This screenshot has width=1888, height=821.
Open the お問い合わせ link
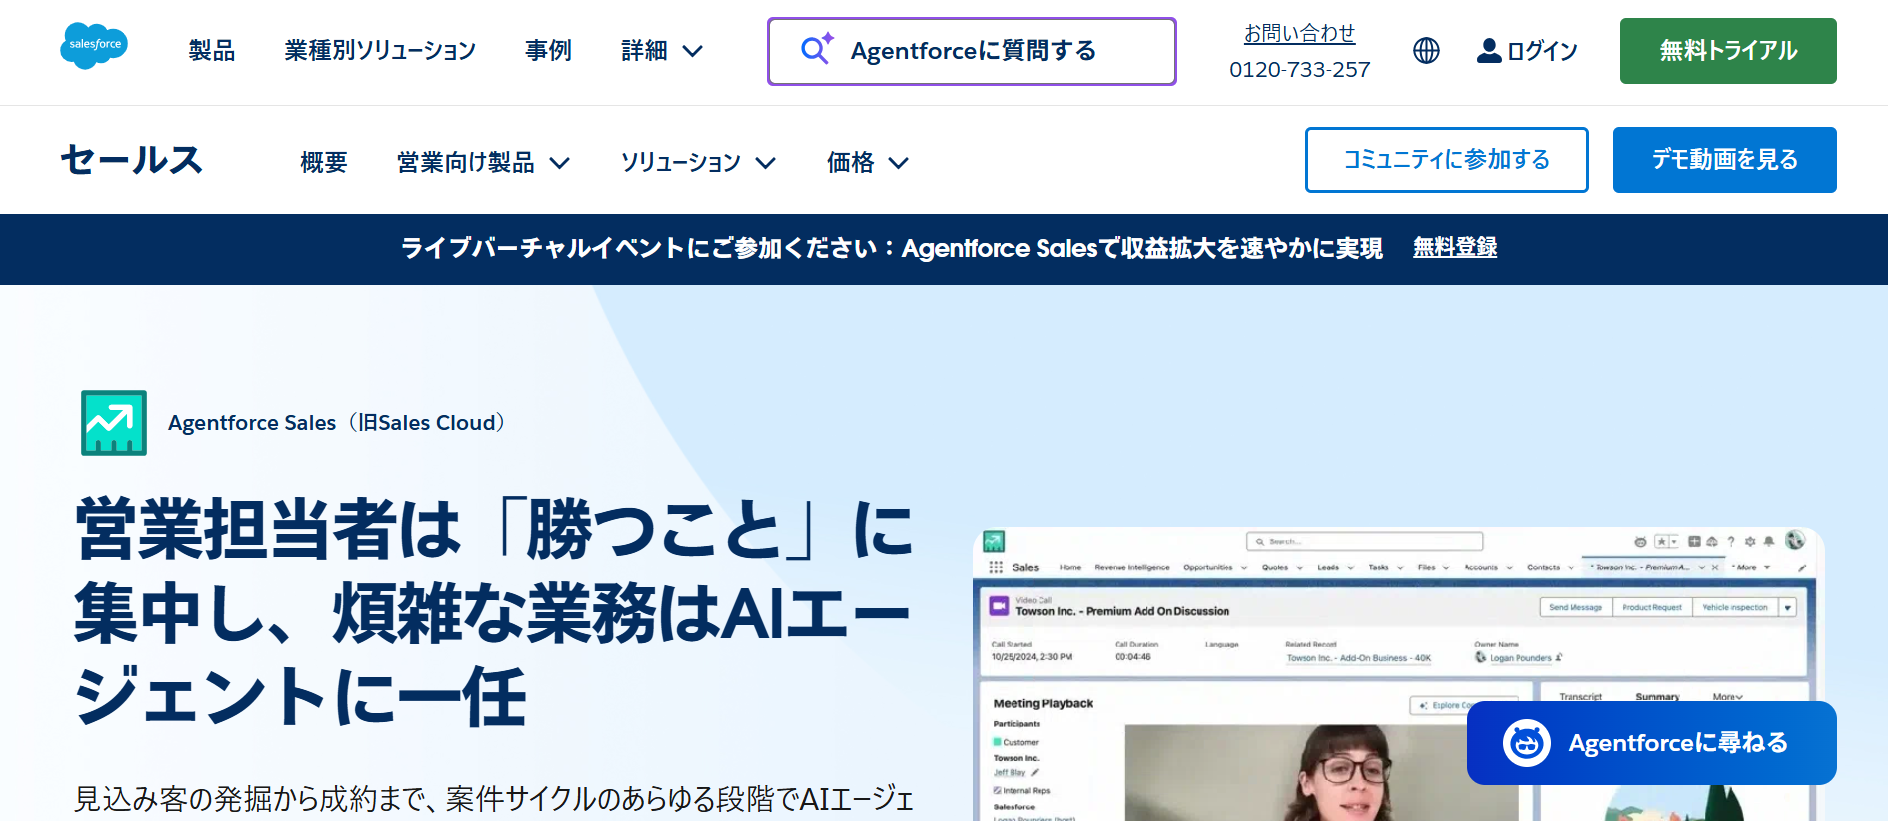click(1299, 33)
